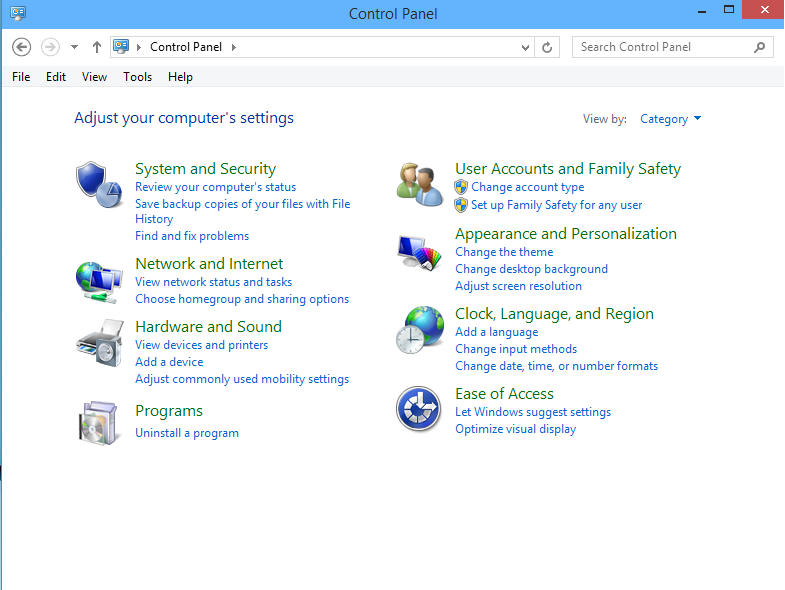Click Let Windows suggest settings link

click(533, 412)
